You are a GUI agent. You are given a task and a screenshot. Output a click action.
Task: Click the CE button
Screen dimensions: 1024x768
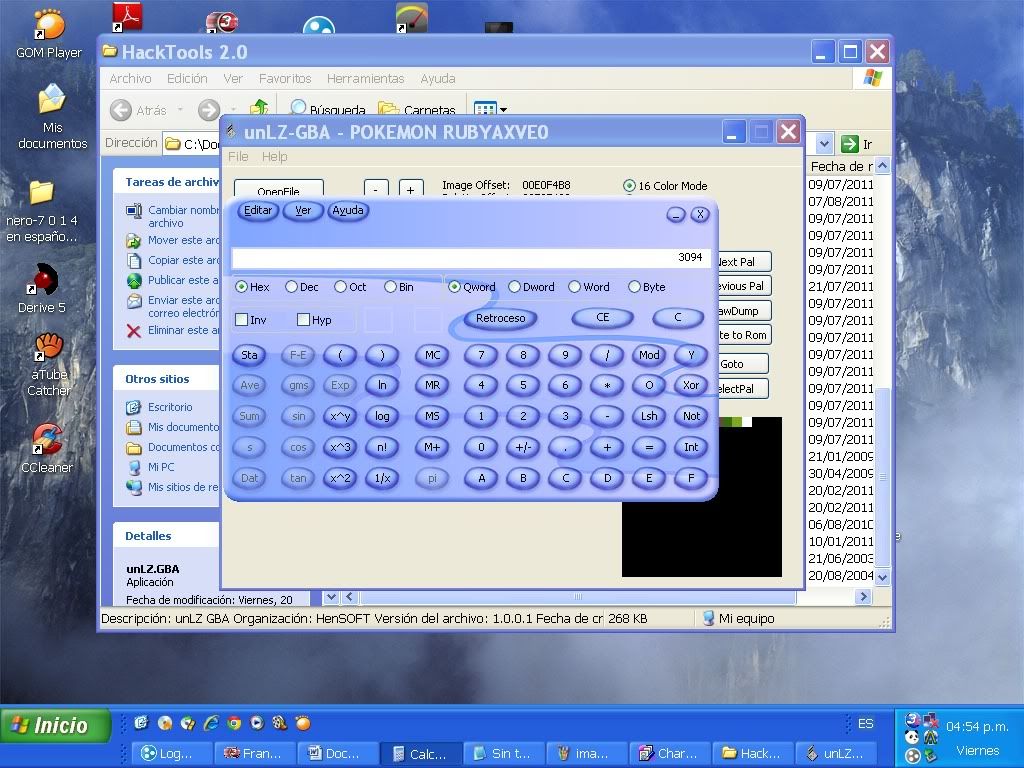(603, 317)
